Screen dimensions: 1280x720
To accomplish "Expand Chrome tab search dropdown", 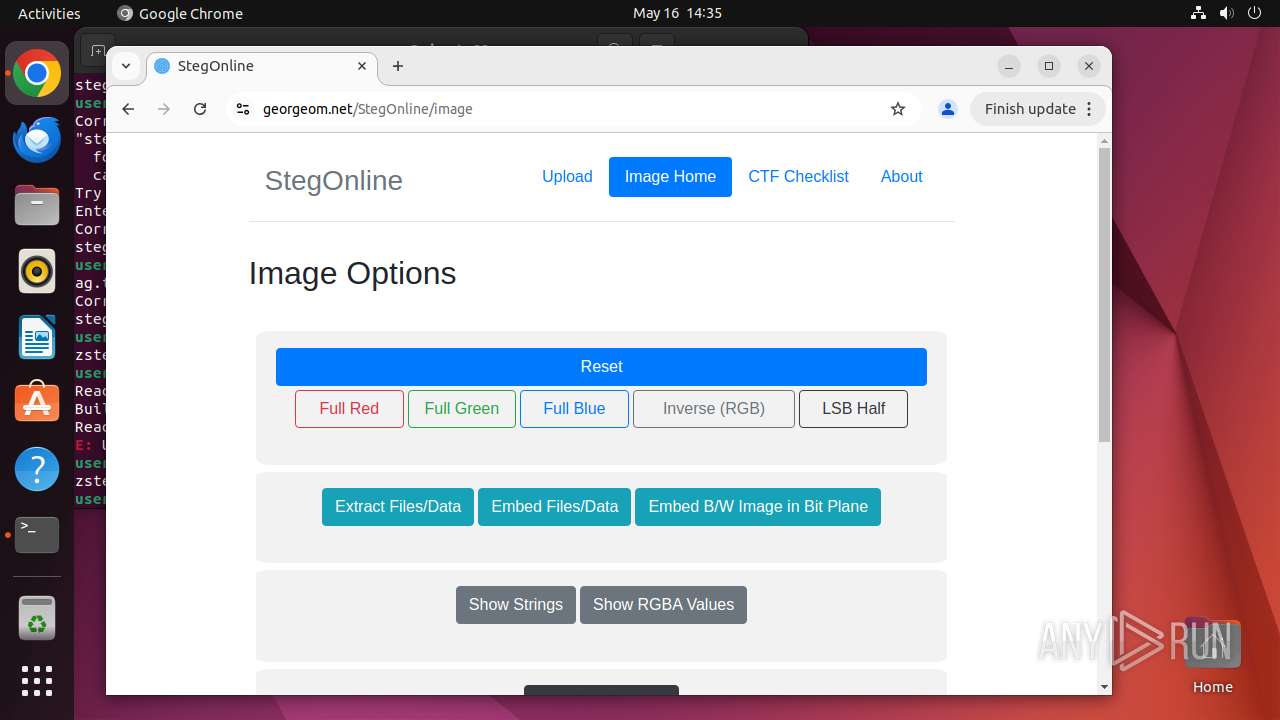I will pyautogui.click(x=126, y=66).
